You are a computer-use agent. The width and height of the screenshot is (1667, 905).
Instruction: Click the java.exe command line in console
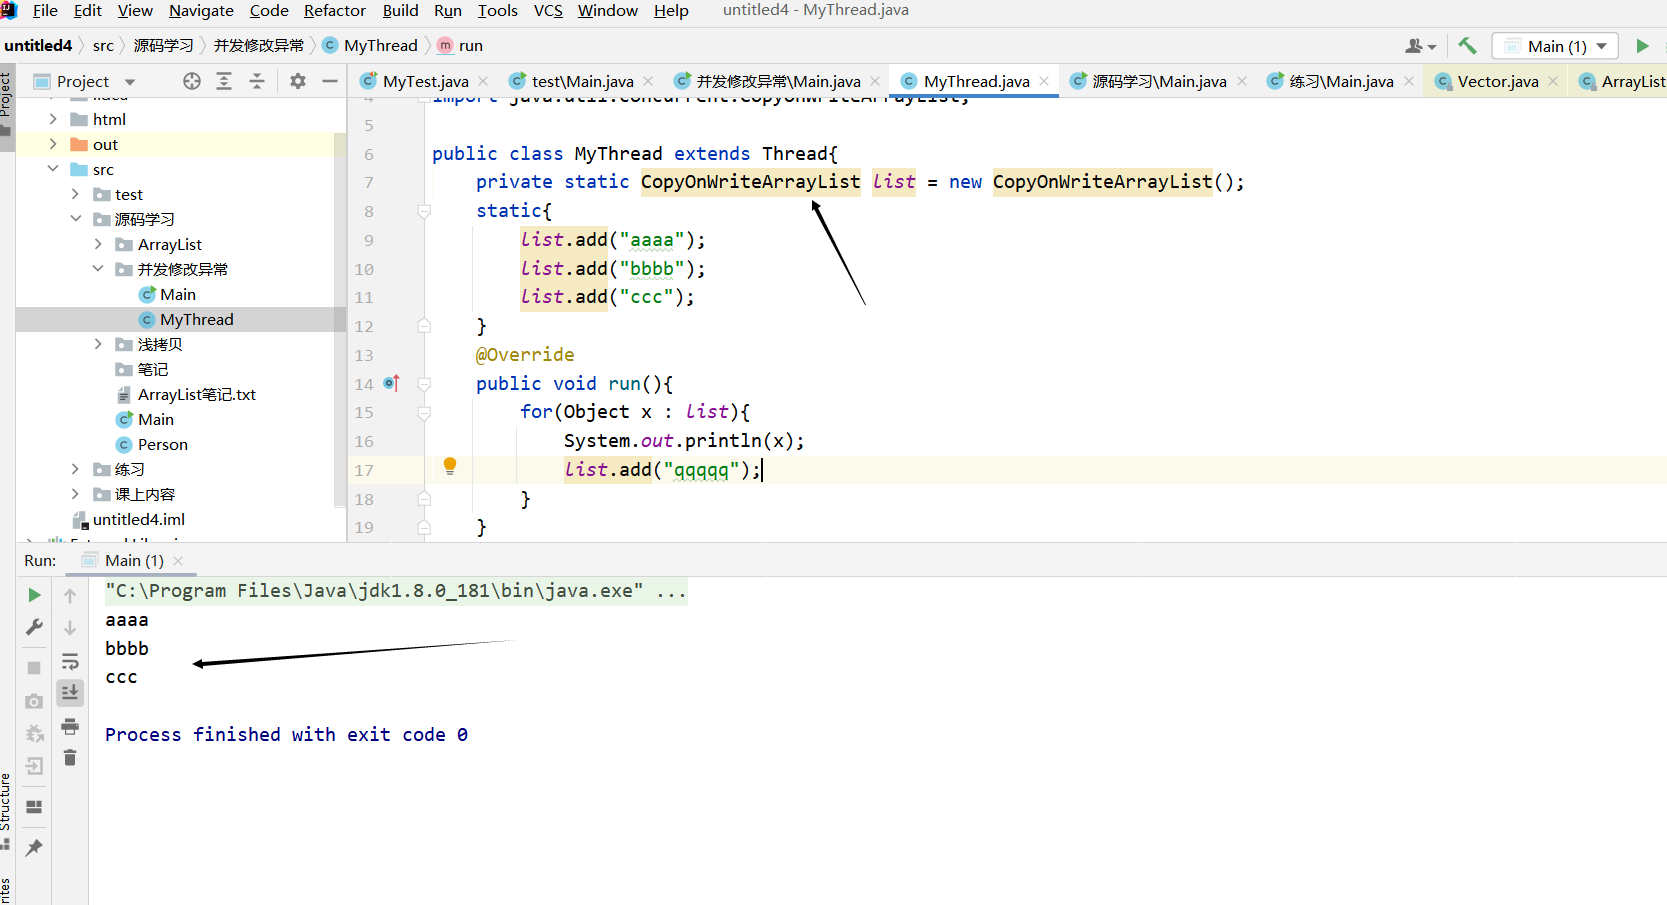pyautogui.click(x=396, y=591)
